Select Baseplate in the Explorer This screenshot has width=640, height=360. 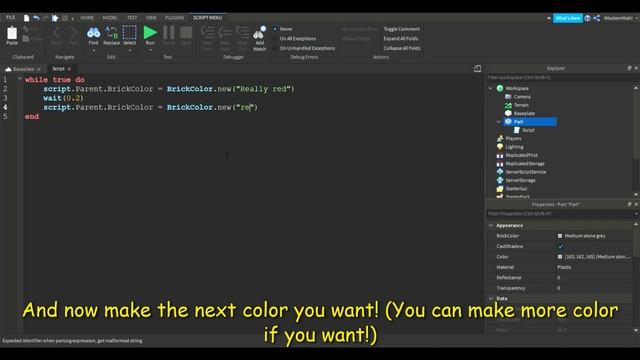pyautogui.click(x=524, y=113)
